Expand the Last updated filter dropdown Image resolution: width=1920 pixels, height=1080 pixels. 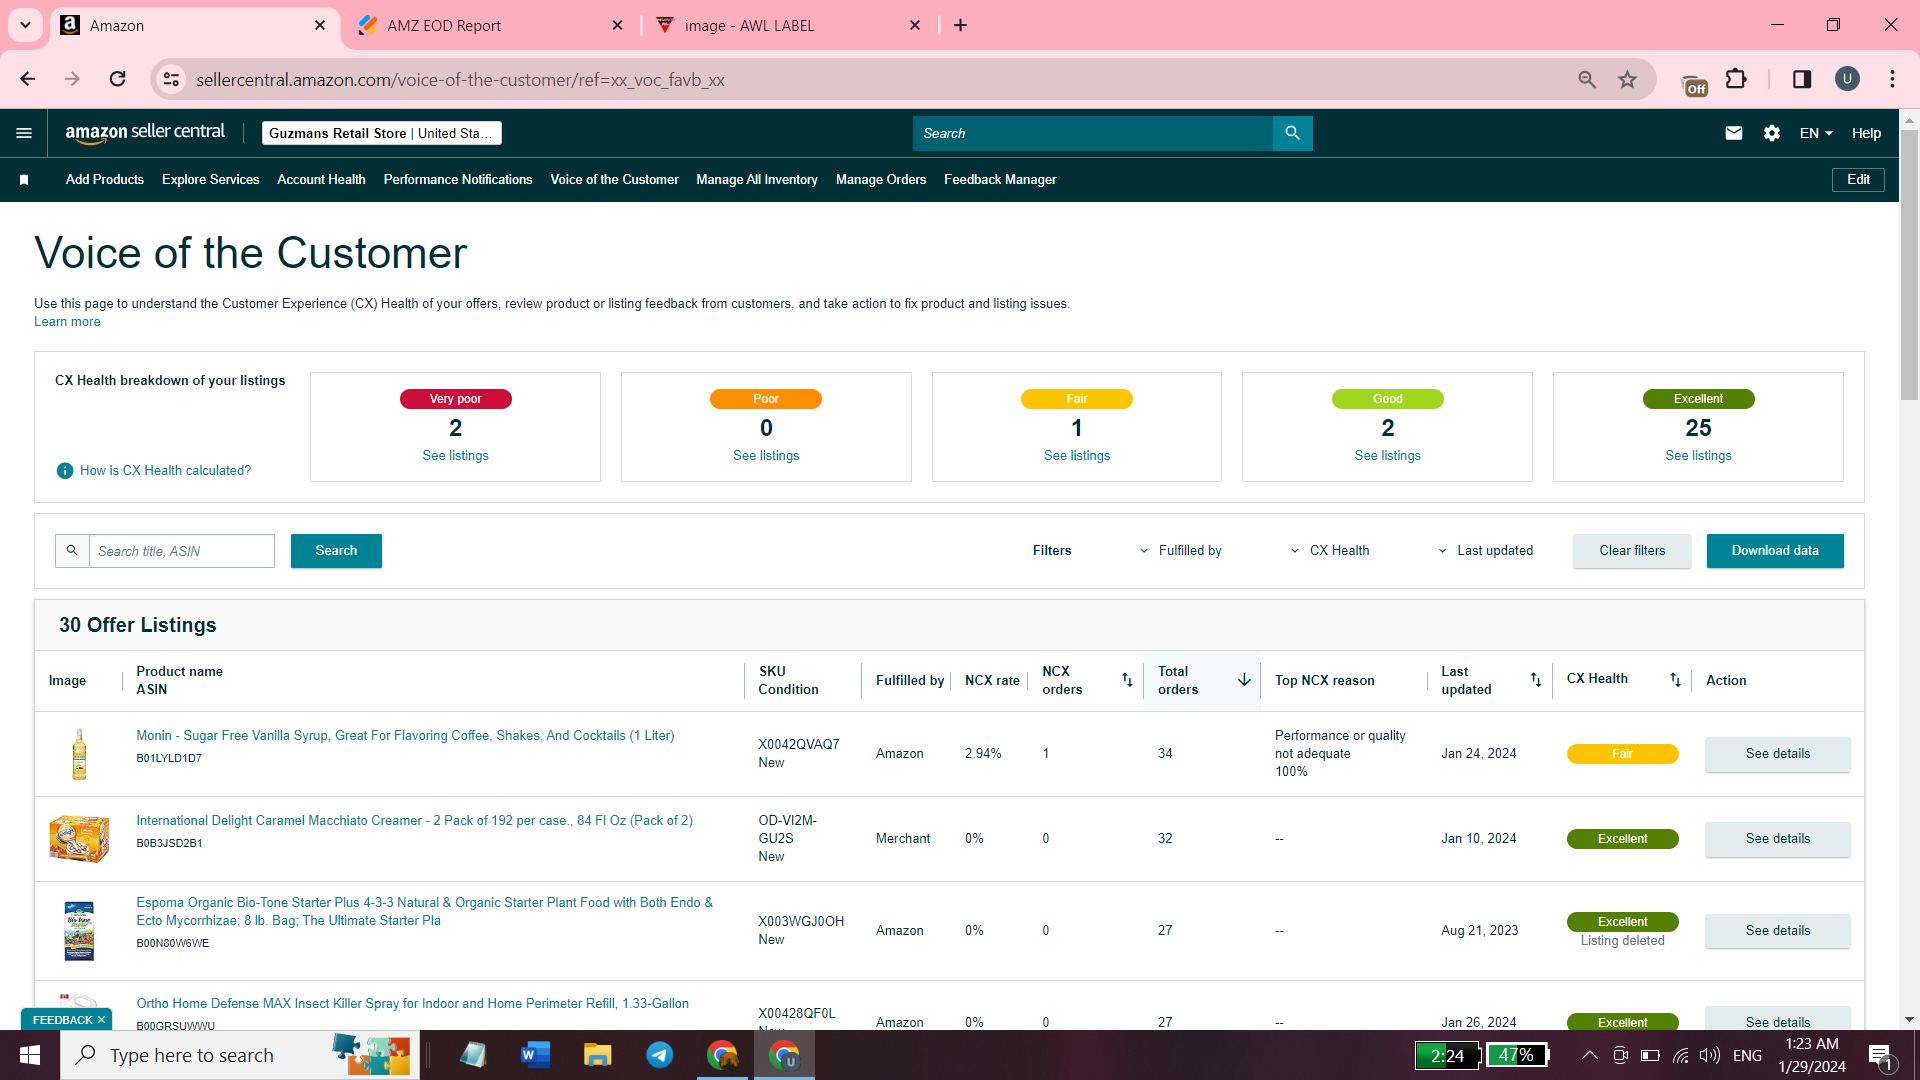(x=1486, y=551)
